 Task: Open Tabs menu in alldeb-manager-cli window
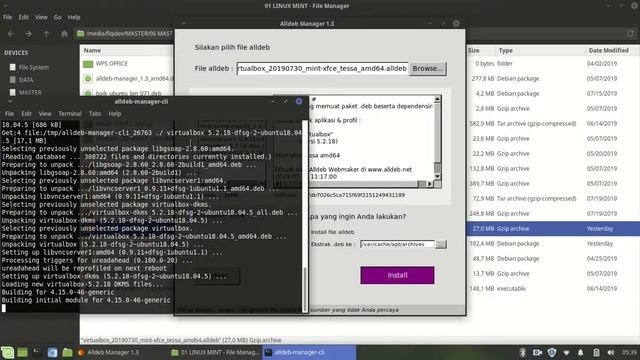click(x=95, y=113)
